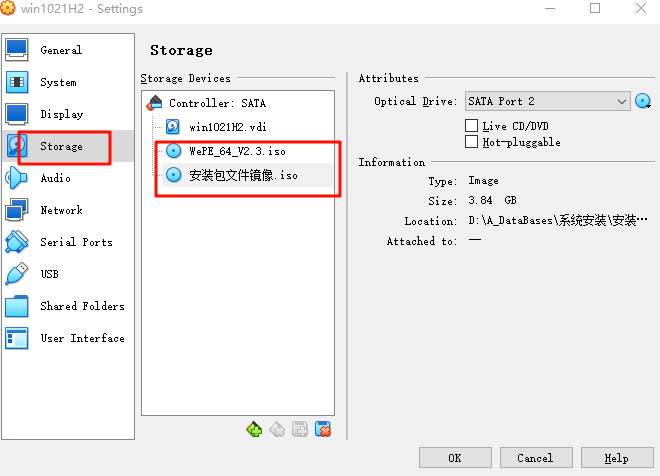Click the choose optical disk icon
The height and width of the screenshot is (476, 660).
(643, 101)
